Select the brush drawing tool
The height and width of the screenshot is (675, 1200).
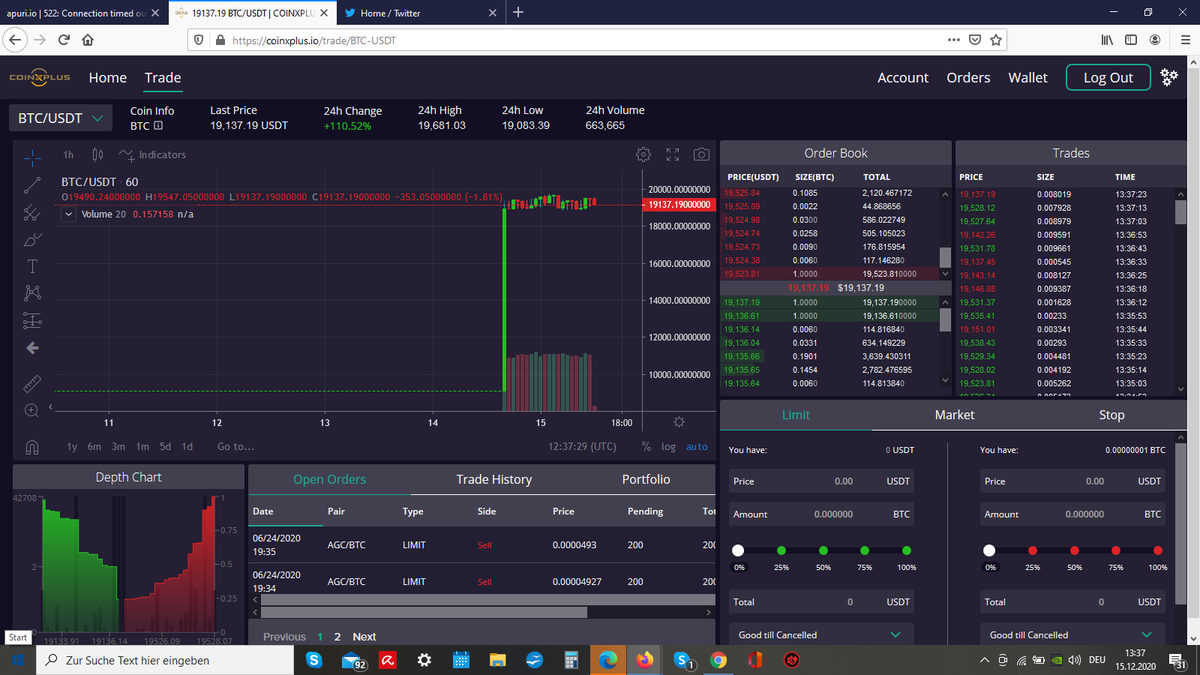(32, 239)
